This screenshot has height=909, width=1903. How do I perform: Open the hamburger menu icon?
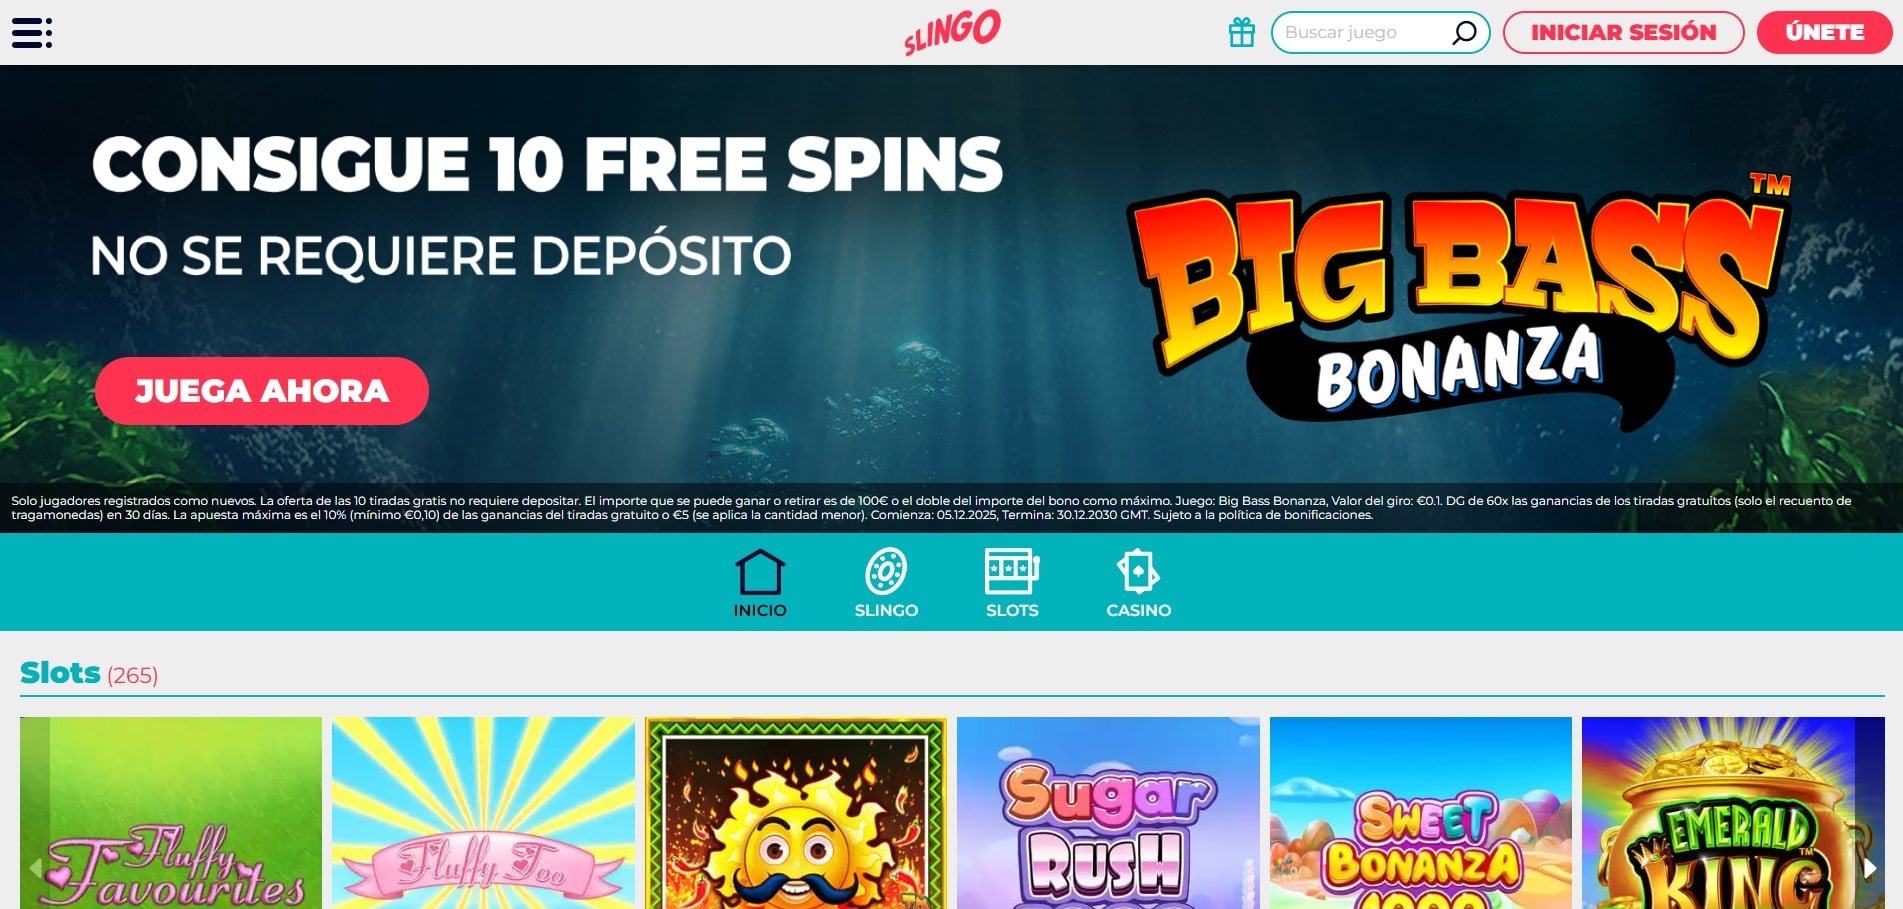coord(32,33)
